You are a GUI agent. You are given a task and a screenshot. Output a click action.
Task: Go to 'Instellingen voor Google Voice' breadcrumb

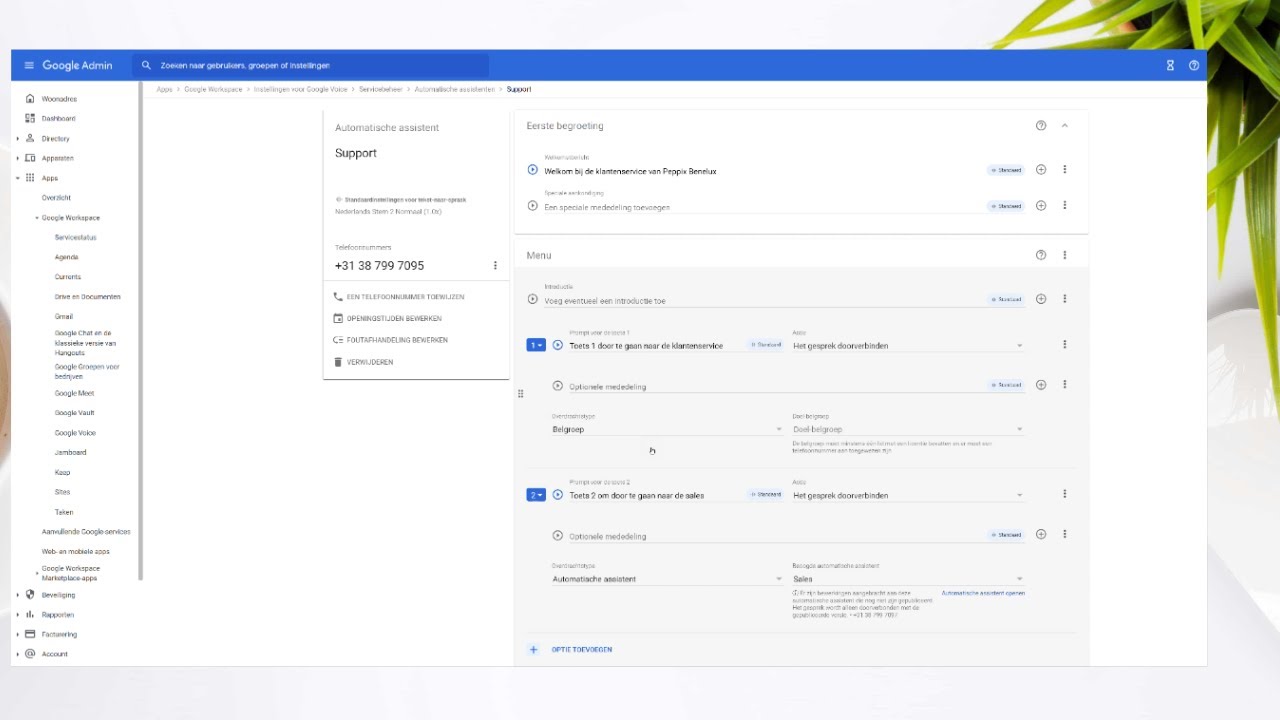point(300,89)
